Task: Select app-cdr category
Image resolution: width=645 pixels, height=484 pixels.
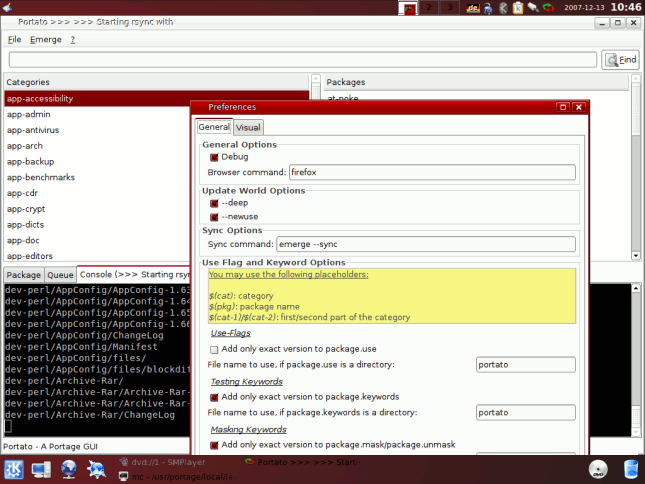Action: pyautogui.click(x=97, y=193)
